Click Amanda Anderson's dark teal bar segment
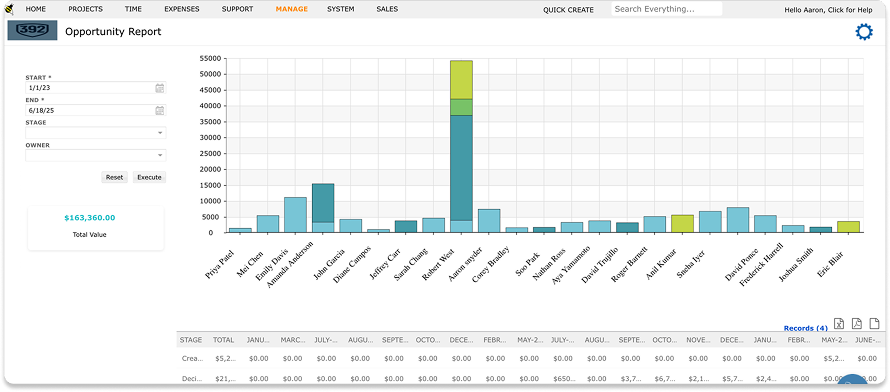The width and height of the screenshot is (890, 392). pos(323,203)
